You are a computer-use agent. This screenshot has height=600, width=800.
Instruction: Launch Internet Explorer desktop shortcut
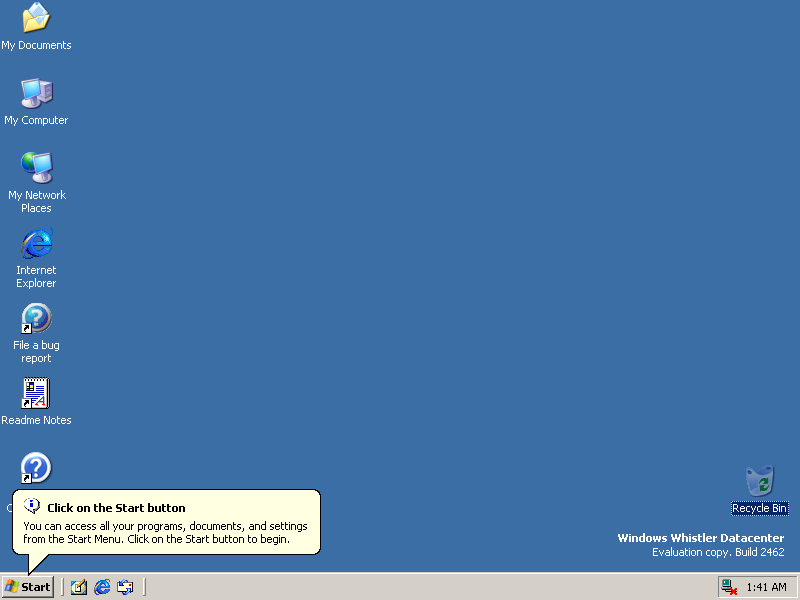[36, 244]
